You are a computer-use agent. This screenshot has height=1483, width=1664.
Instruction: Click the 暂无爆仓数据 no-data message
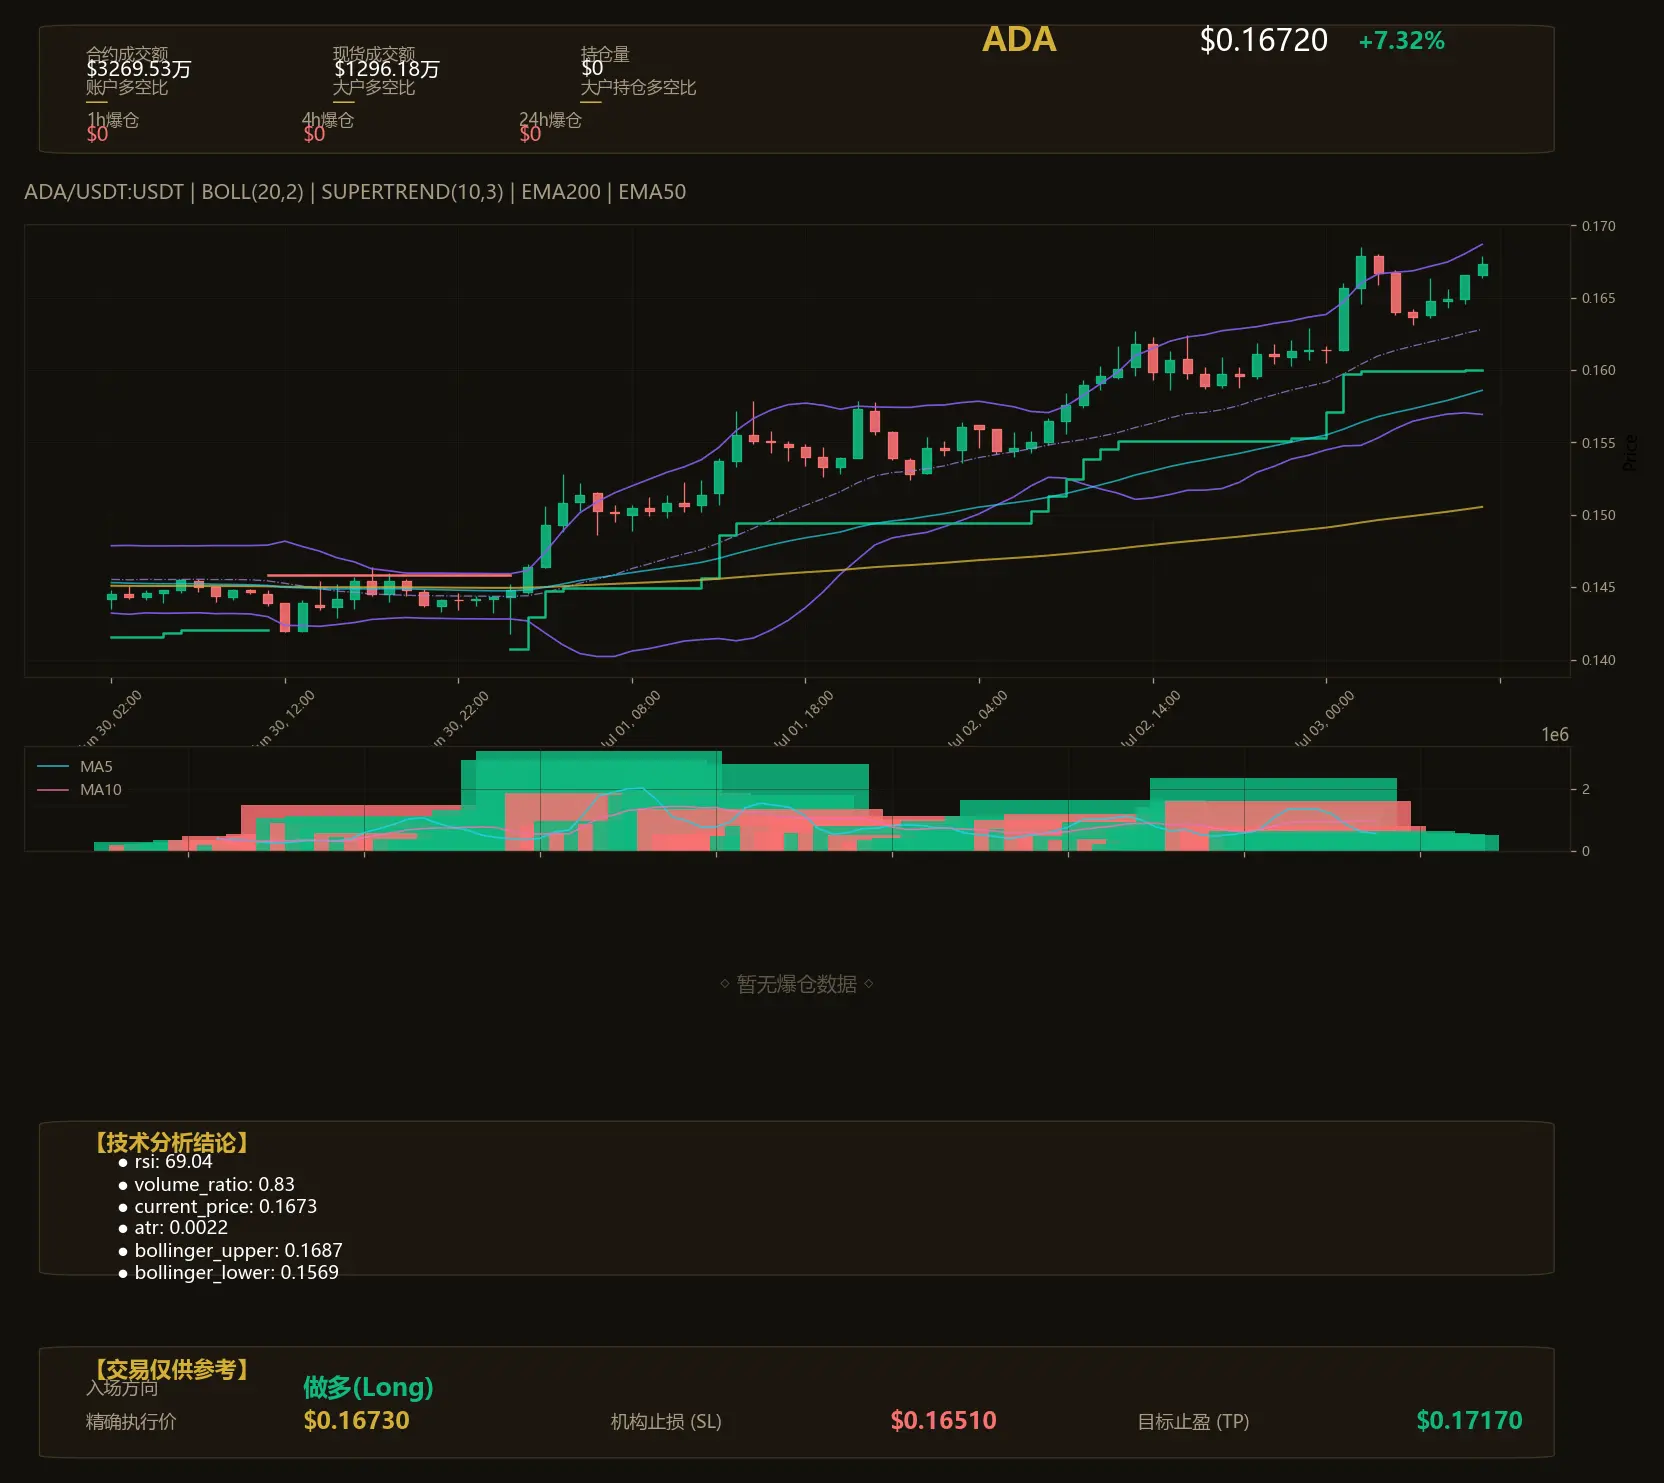click(x=796, y=984)
